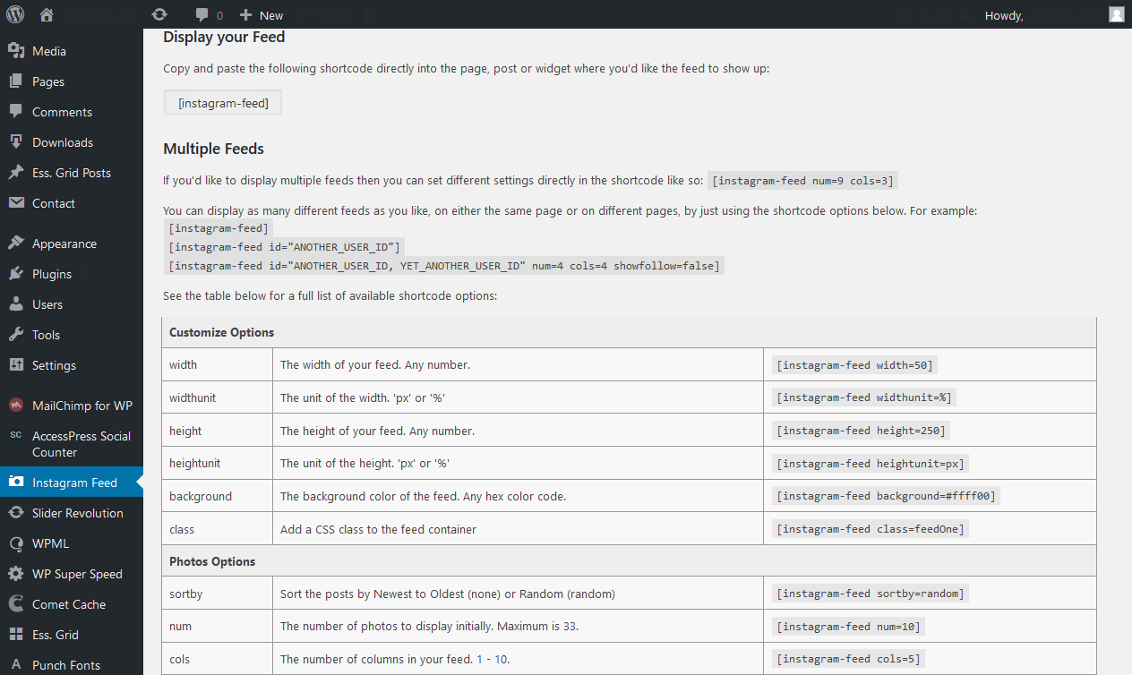This screenshot has height=675, width=1132.
Task: Click the MailChimp for WP icon
Action: pos(16,405)
